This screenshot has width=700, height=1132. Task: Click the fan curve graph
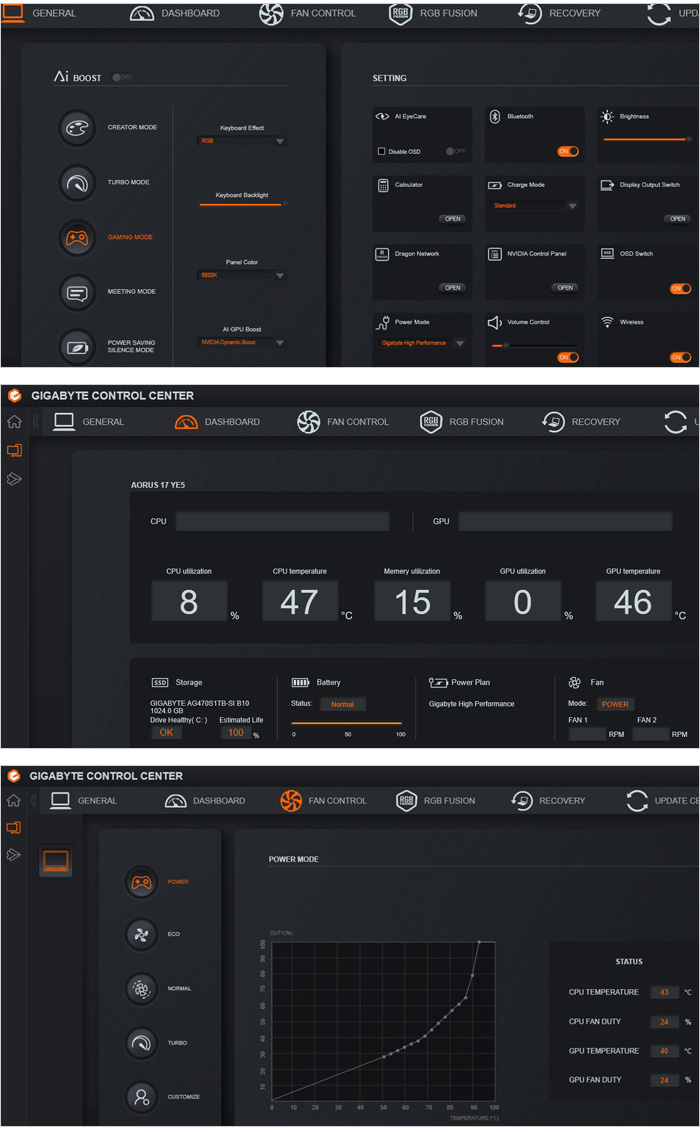coord(383,1021)
